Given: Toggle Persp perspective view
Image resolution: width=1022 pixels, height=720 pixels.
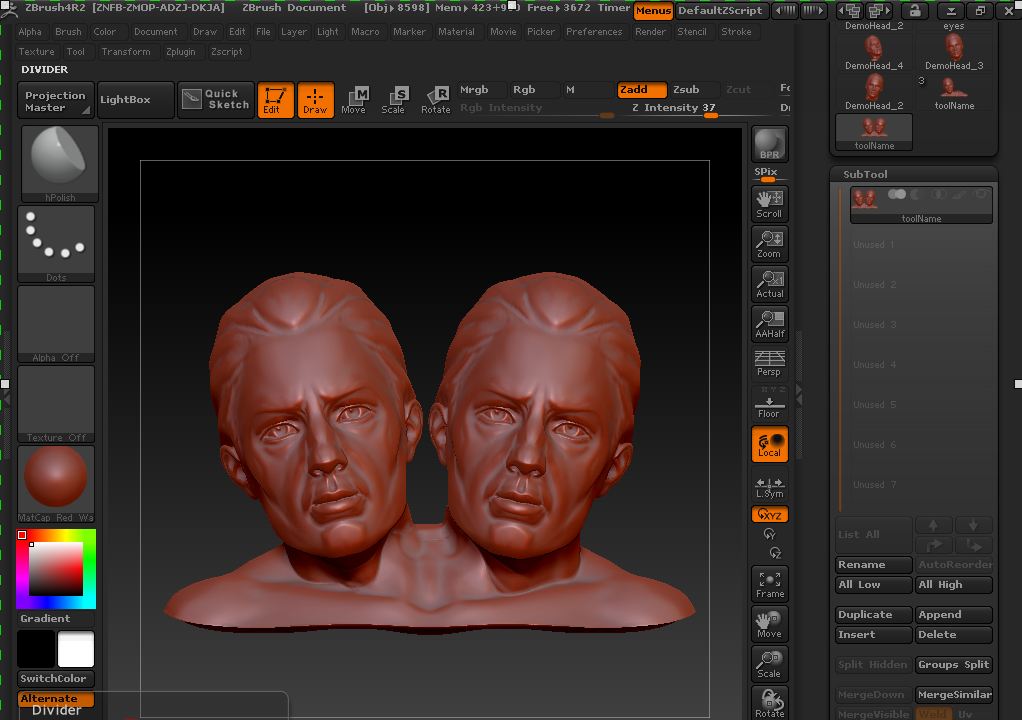Looking at the screenshot, I should (769, 363).
